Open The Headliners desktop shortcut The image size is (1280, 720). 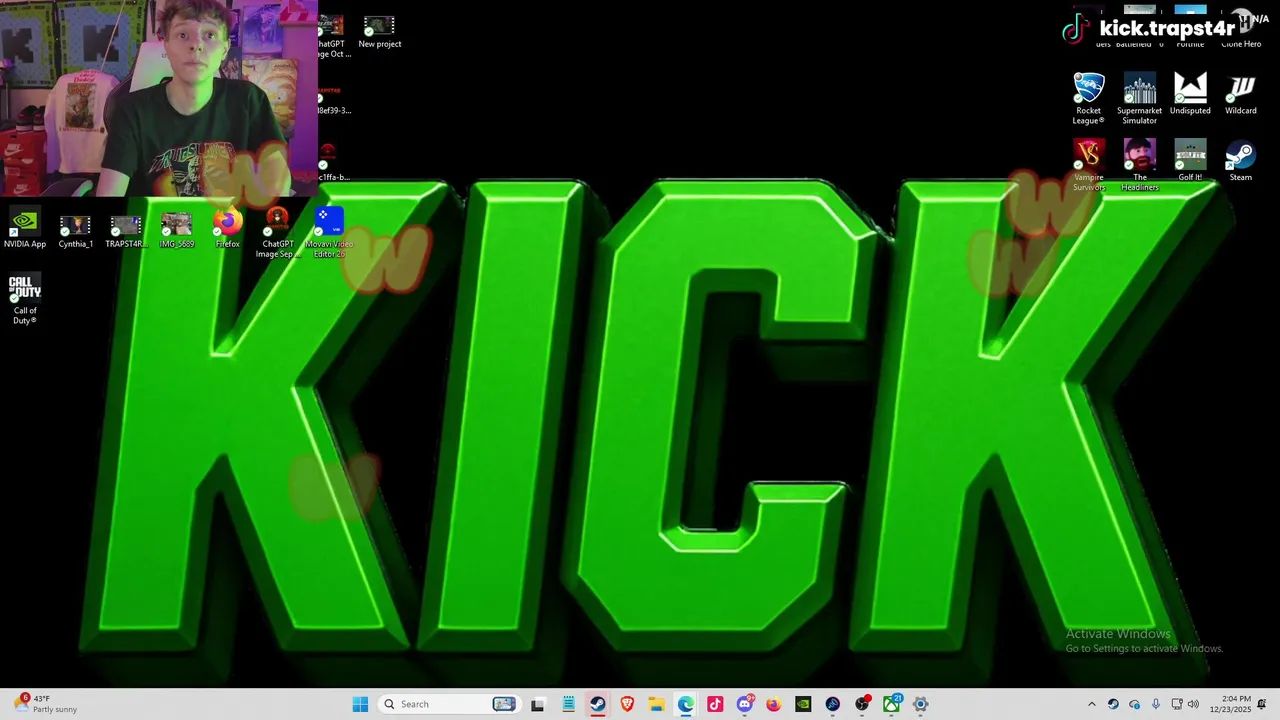click(x=1140, y=165)
